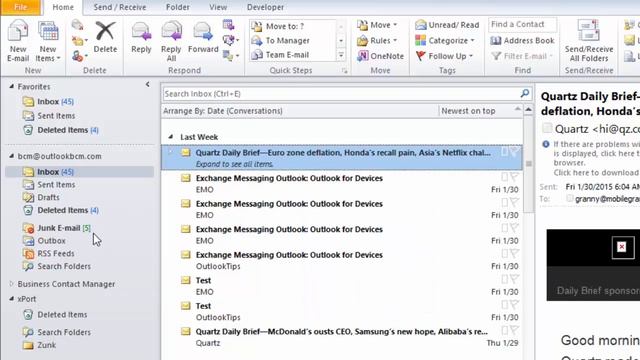
Task: Open the Follow Up flag menu
Action: [444, 56]
